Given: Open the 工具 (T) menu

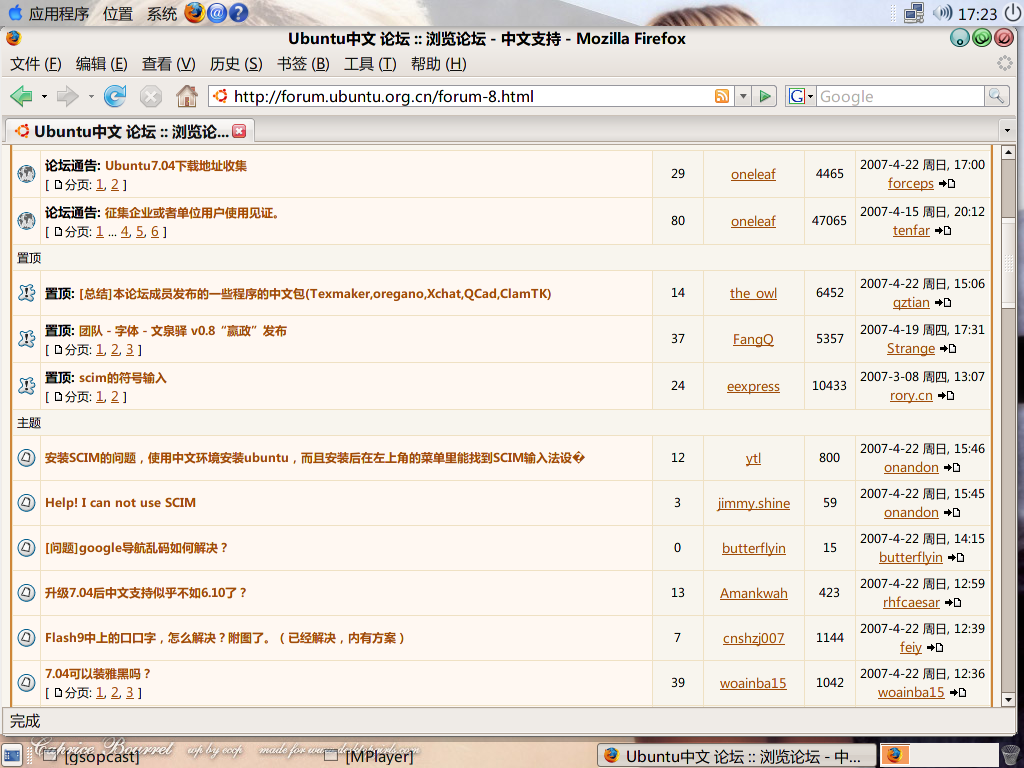Looking at the screenshot, I should coord(370,64).
